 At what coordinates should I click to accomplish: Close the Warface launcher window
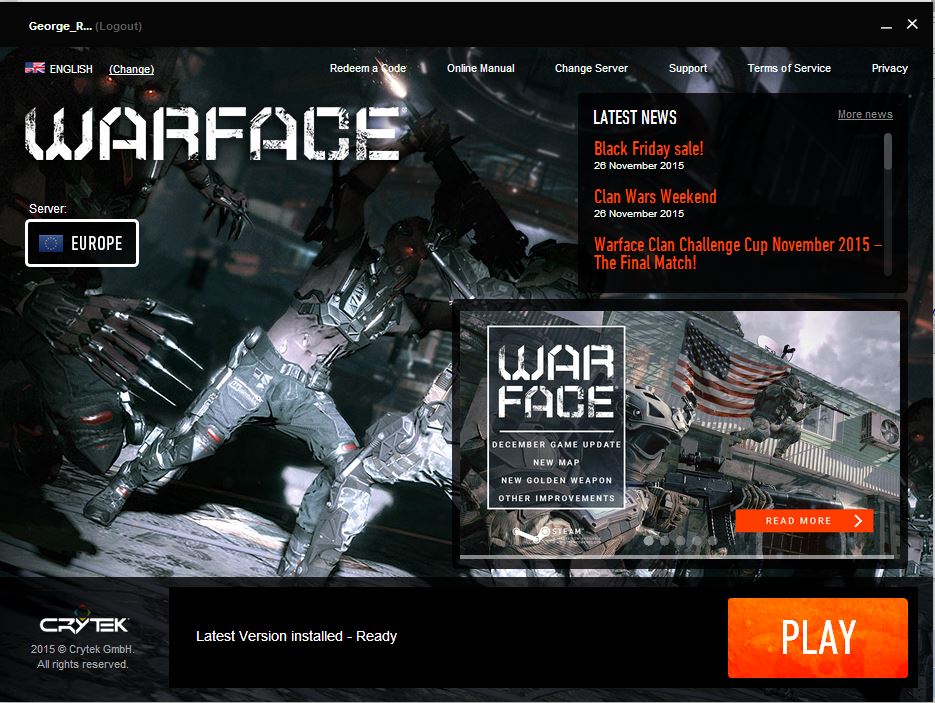912,24
